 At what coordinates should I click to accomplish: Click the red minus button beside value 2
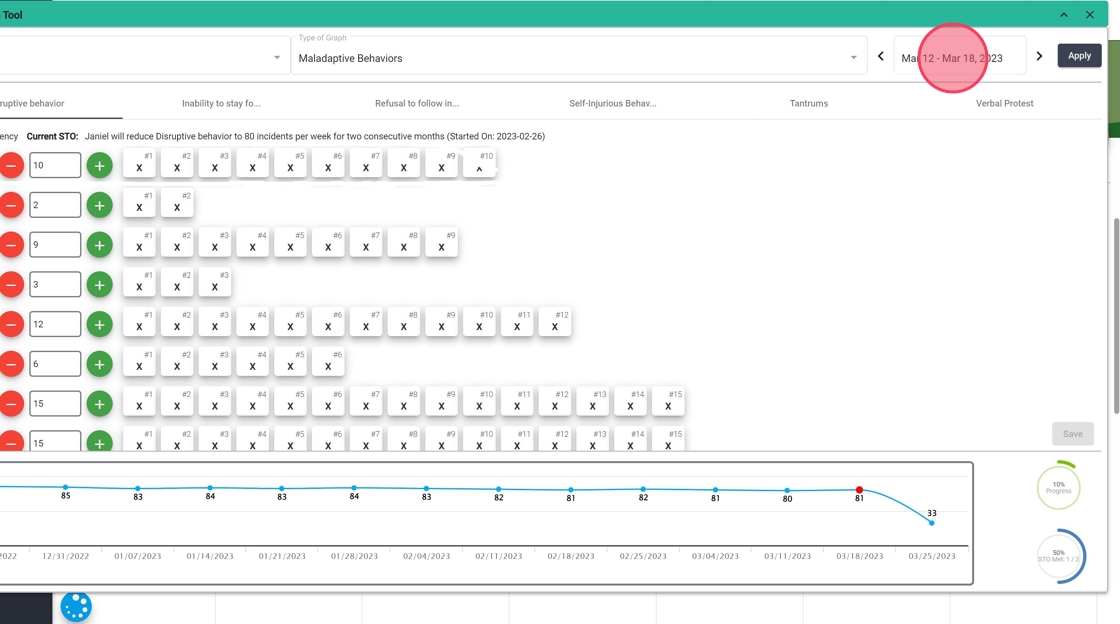pos(11,205)
